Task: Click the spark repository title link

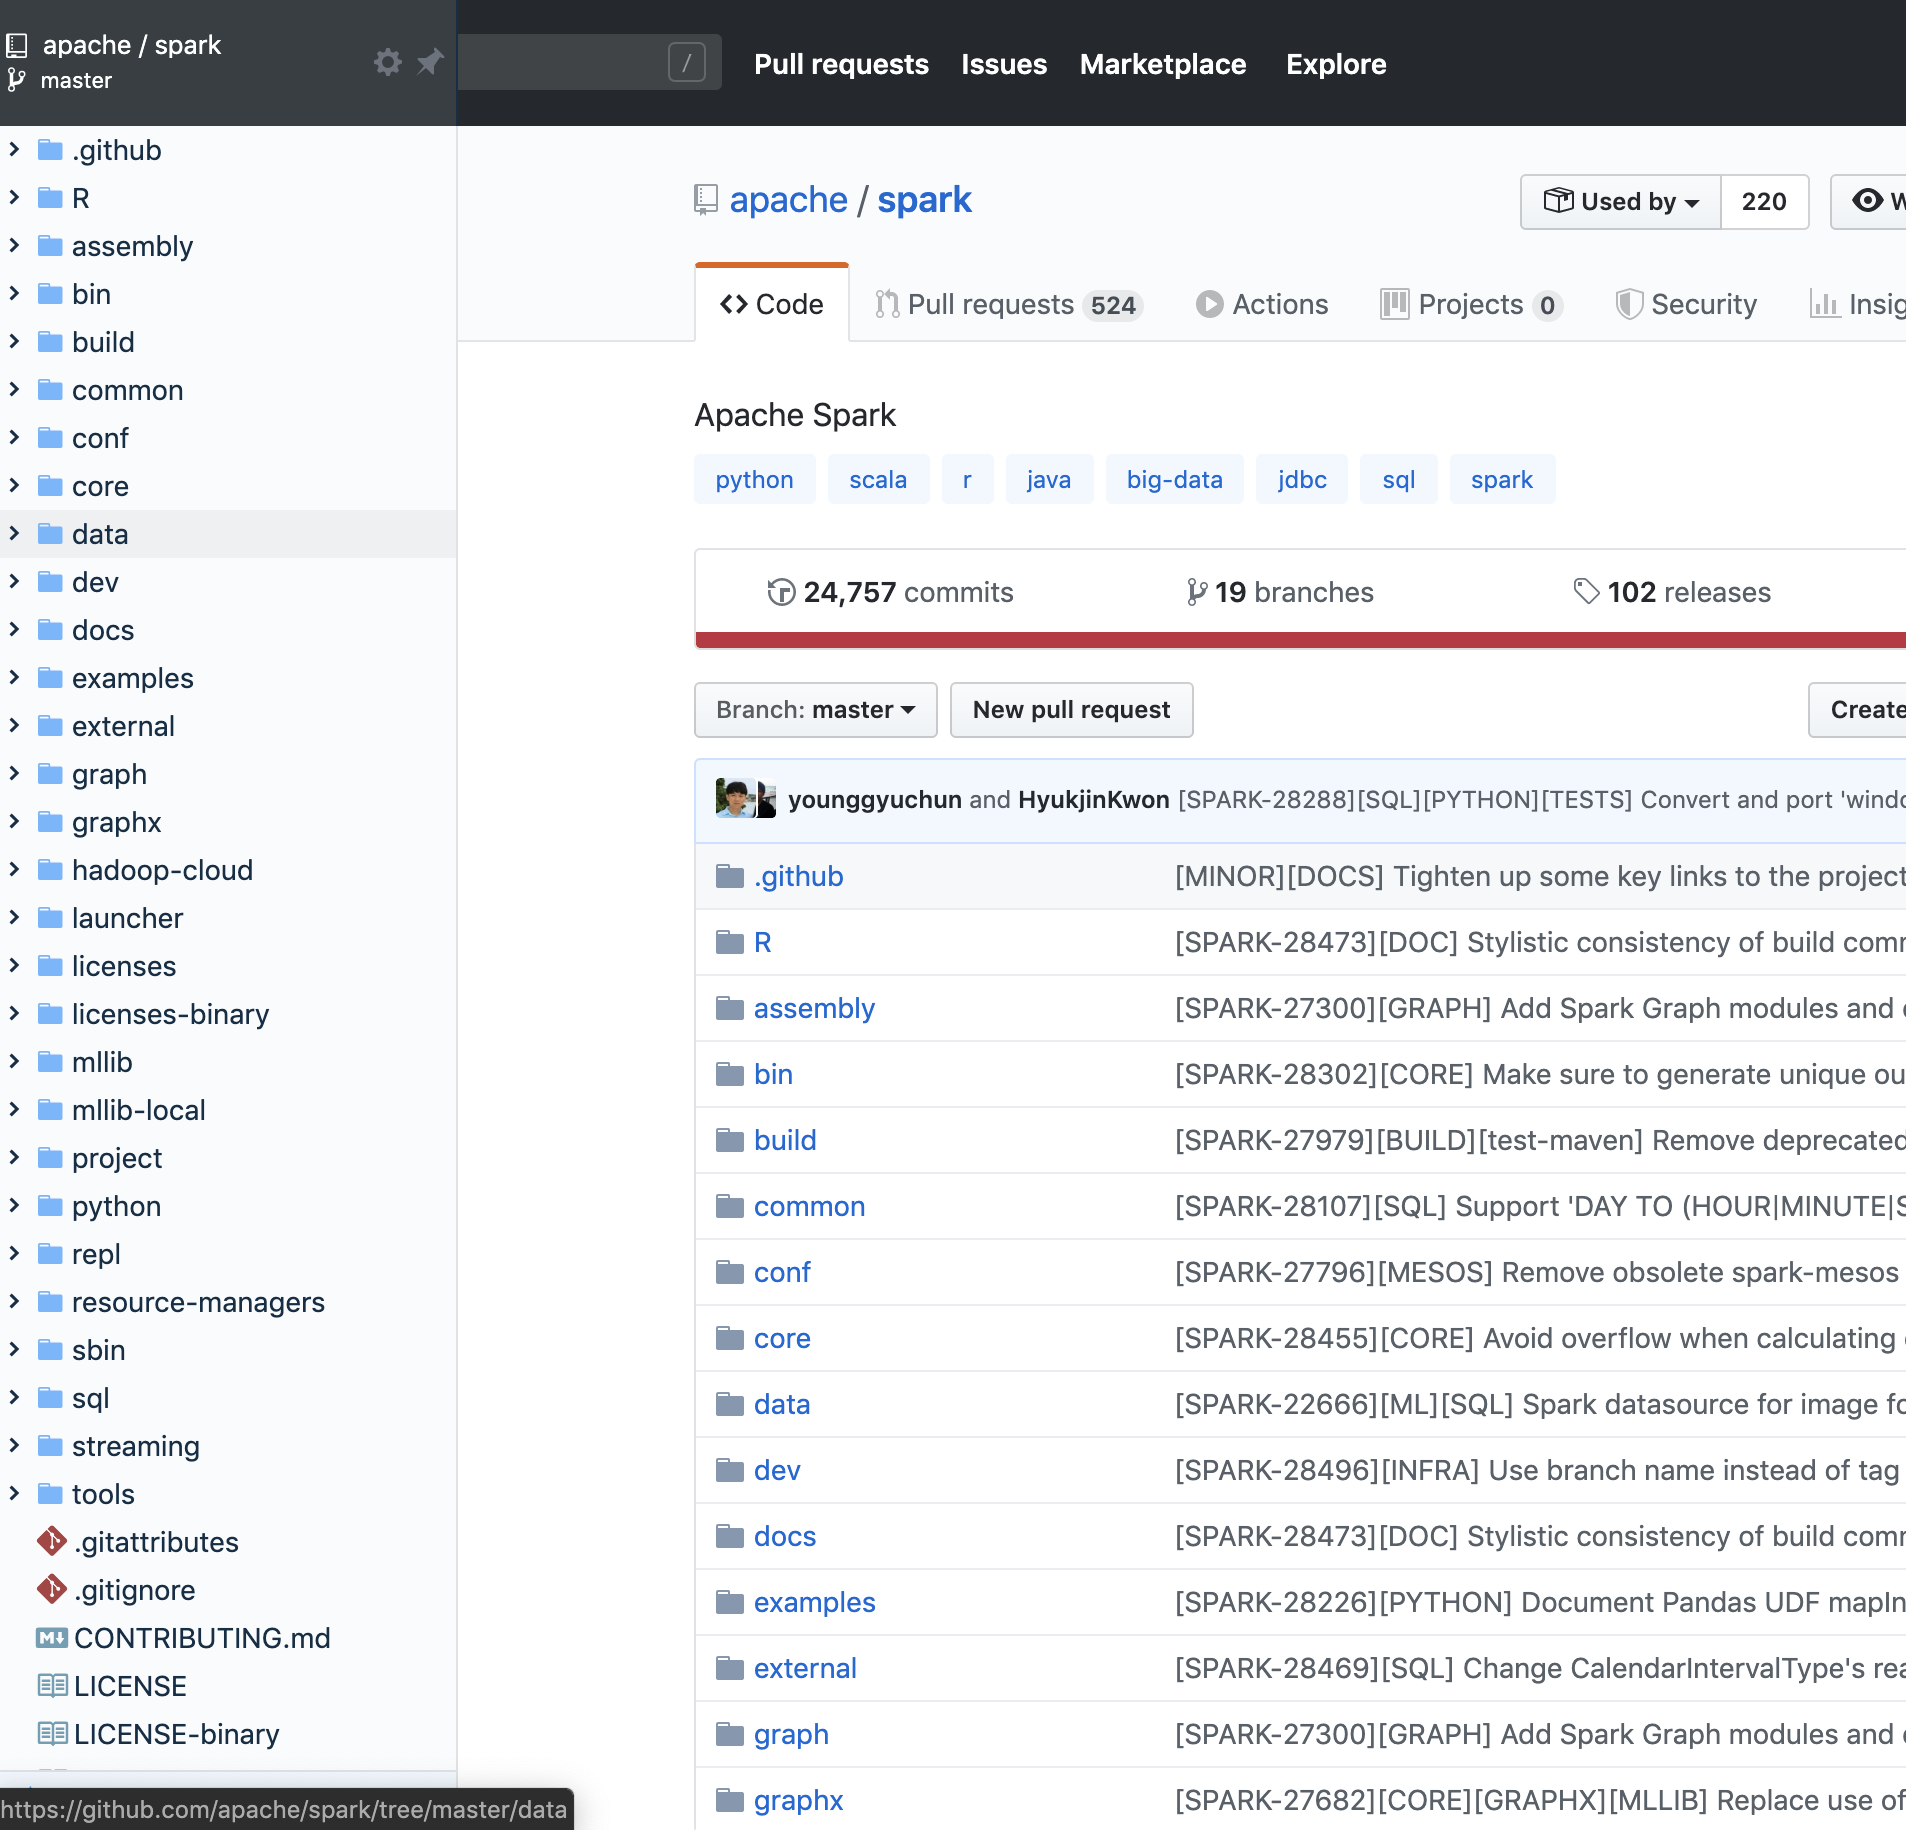Action: coord(924,200)
